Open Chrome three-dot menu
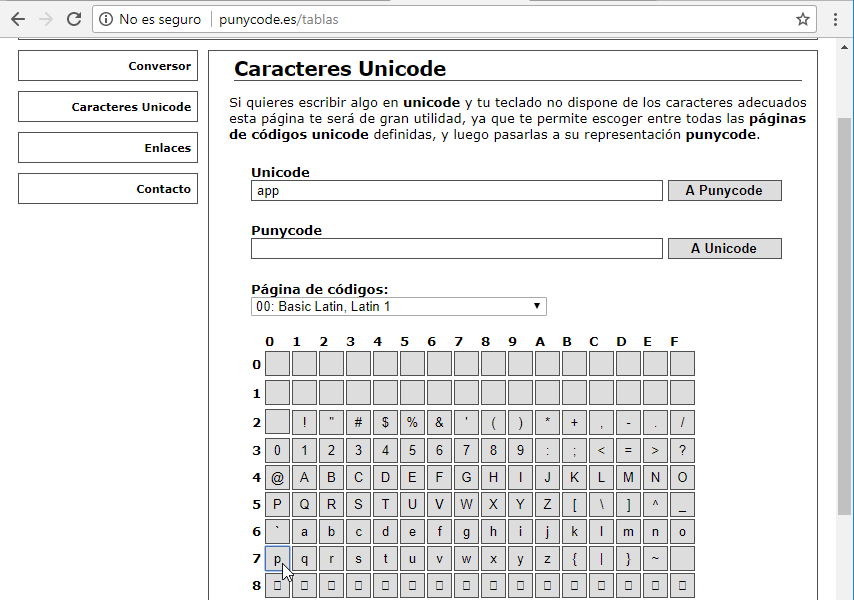This screenshot has height=600, width=854. (835, 19)
